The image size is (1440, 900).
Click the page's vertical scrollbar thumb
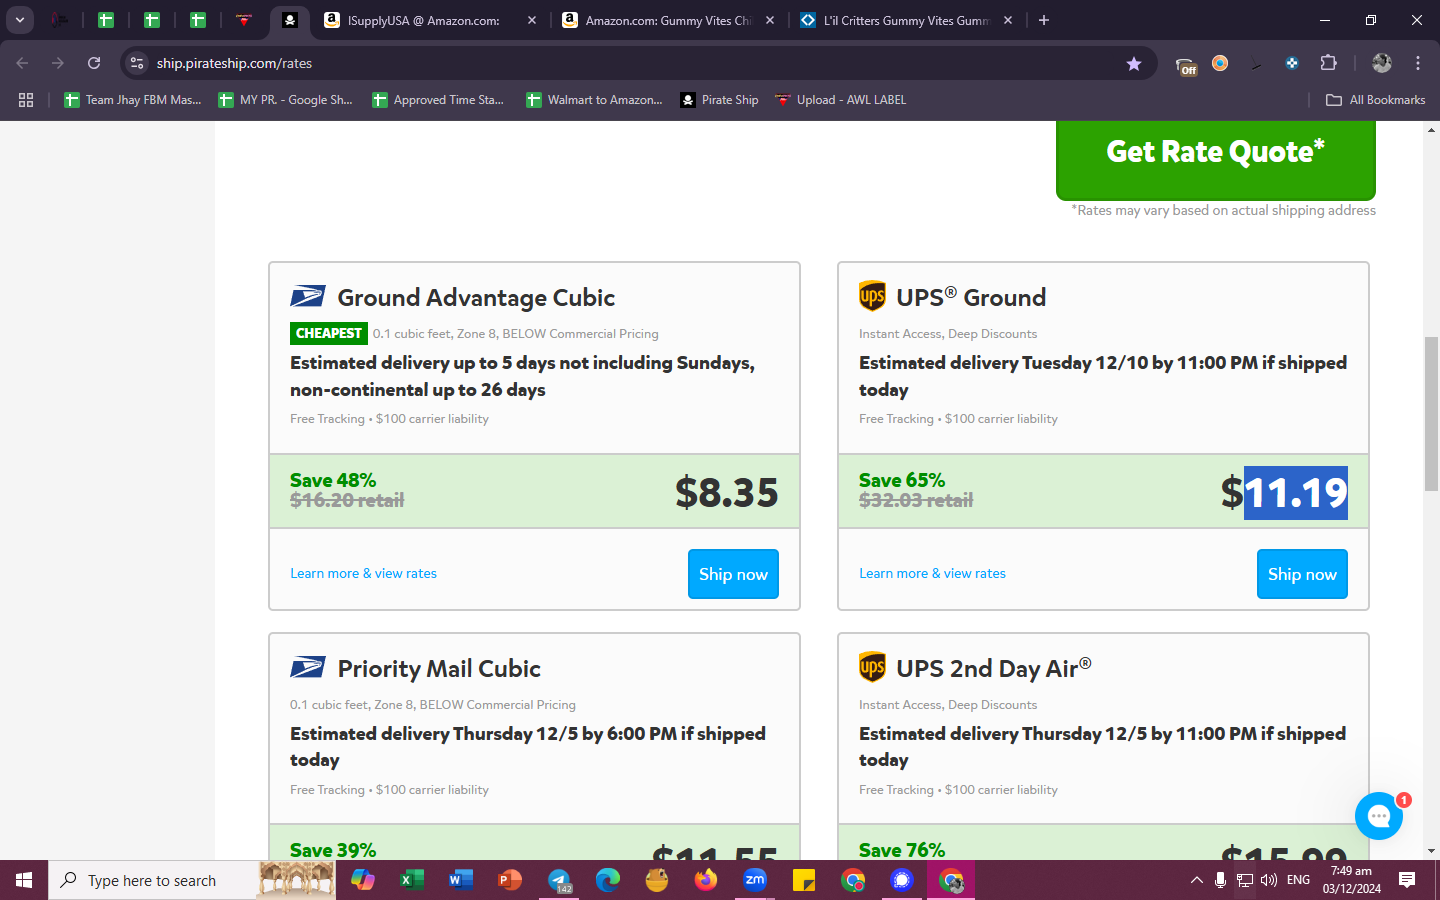pyautogui.click(x=1431, y=414)
